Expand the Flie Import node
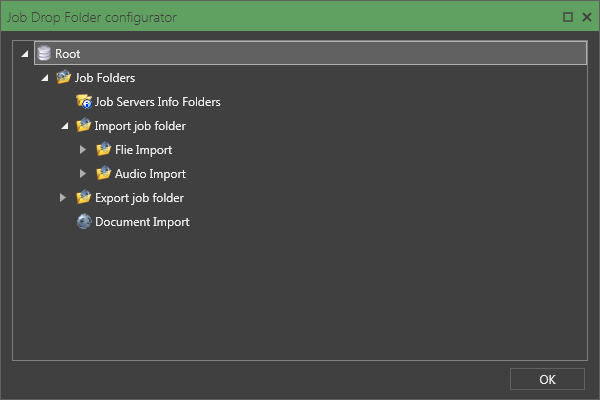The width and height of the screenshot is (600, 400). (x=83, y=150)
